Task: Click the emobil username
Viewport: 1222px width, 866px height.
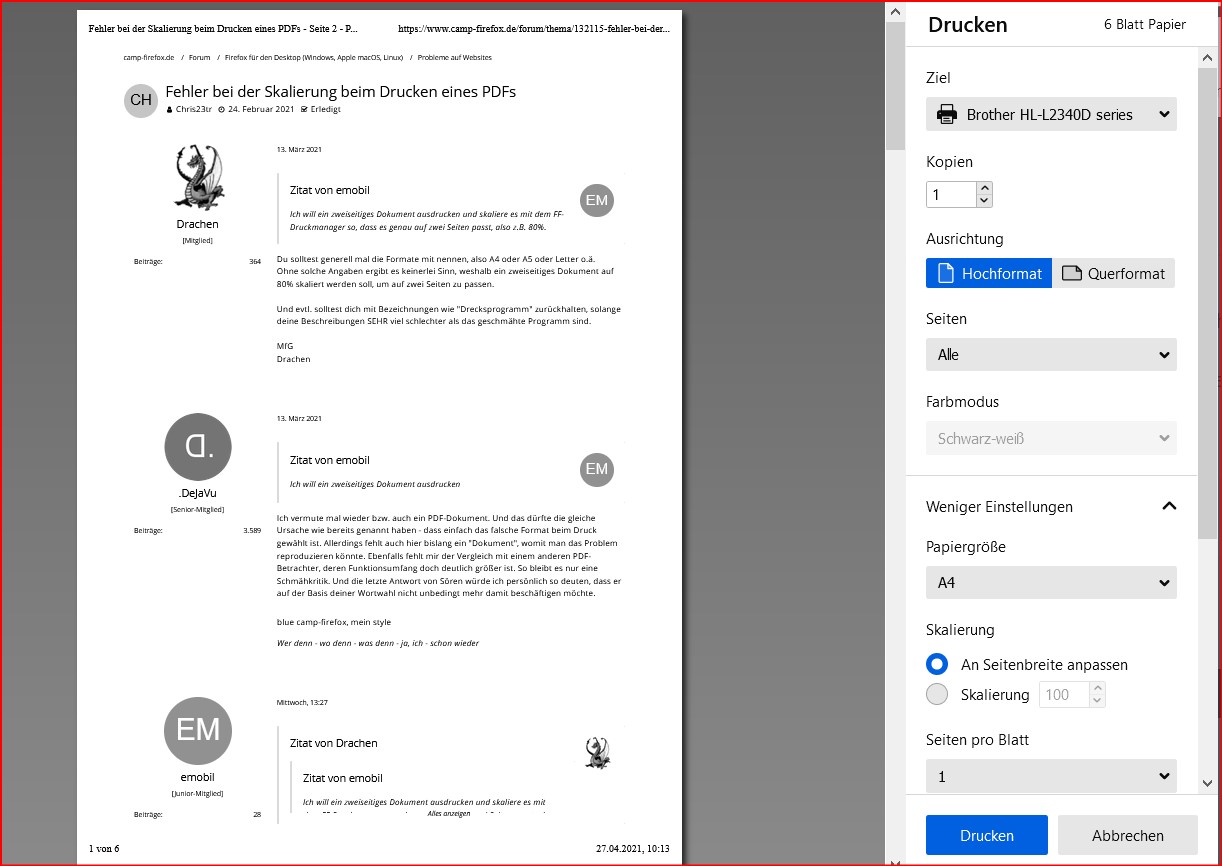Action: (197, 777)
